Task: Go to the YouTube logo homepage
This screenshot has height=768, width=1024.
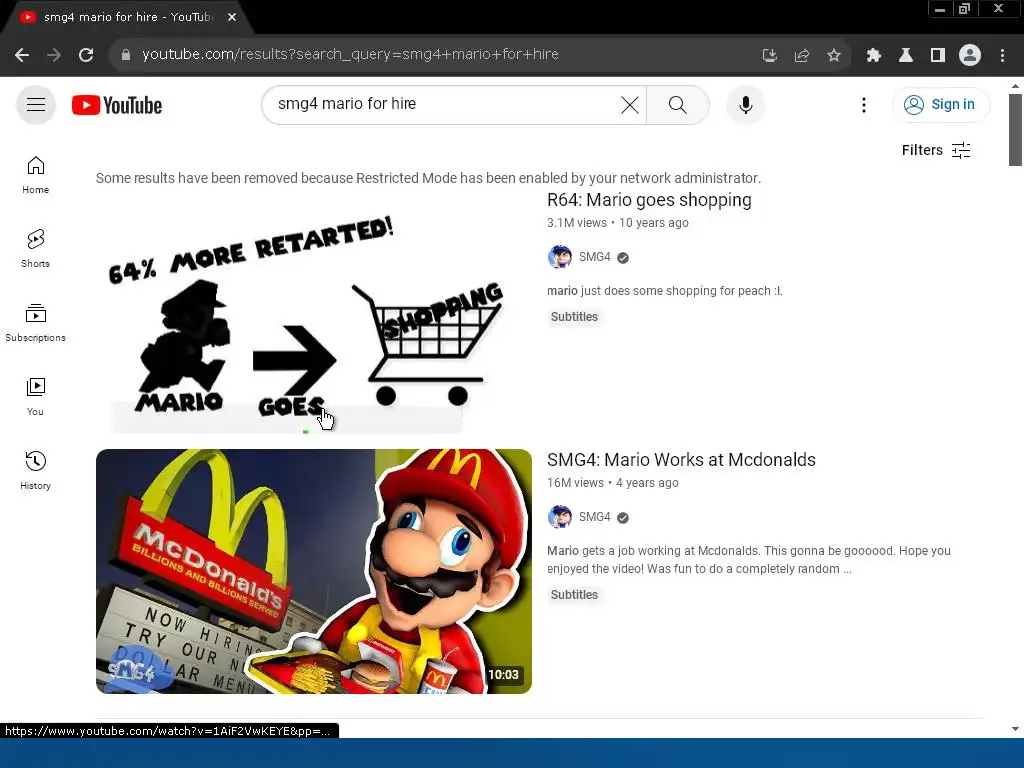Action: point(117,105)
